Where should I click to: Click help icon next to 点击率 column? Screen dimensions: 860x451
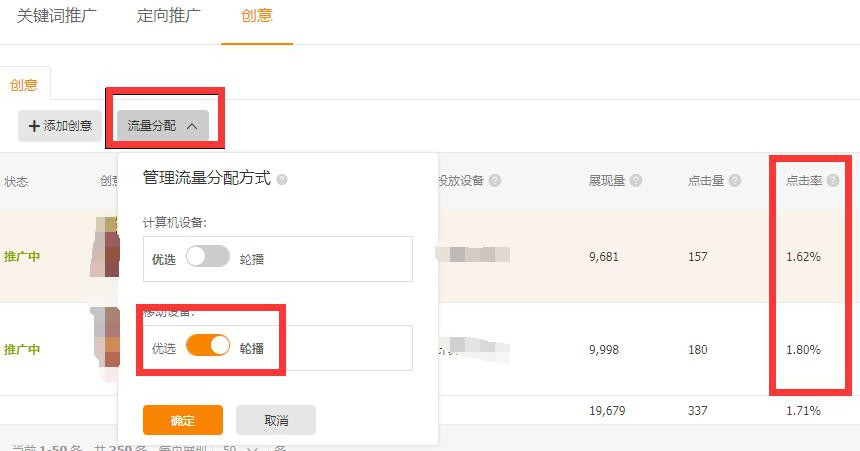coord(833,181)
